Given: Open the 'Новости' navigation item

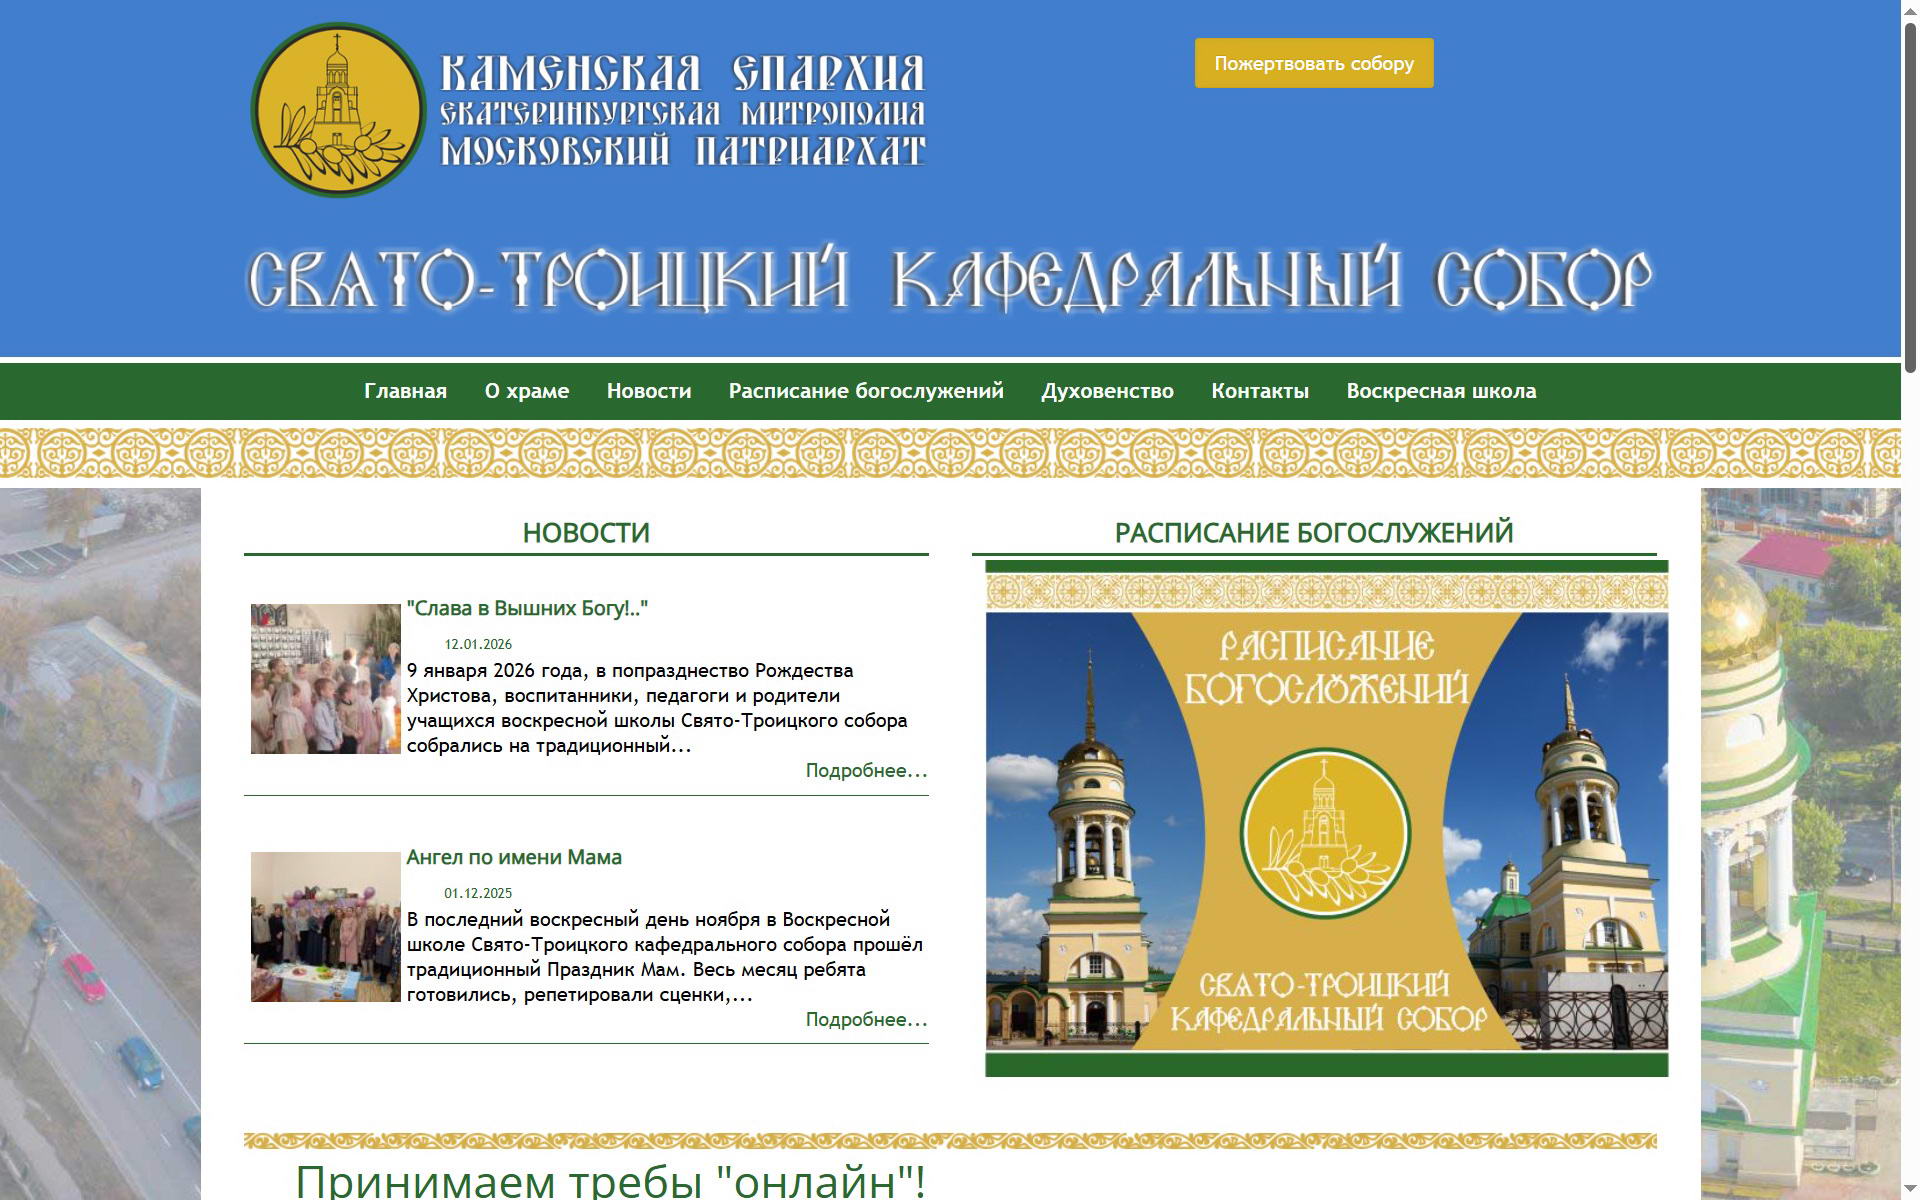Looking at the screenshot, I should [648, 391].
